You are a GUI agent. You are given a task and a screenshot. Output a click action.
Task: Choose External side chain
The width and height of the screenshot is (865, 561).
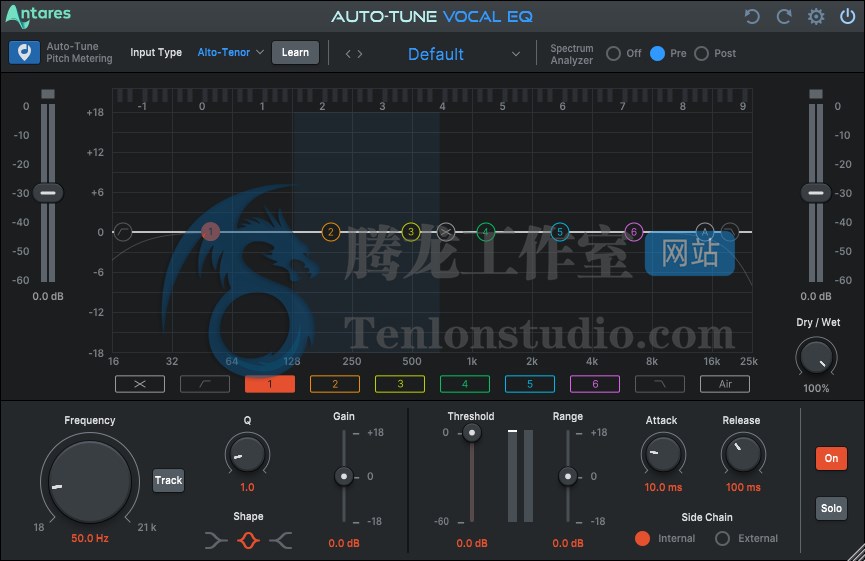click(x=722, y=538)
